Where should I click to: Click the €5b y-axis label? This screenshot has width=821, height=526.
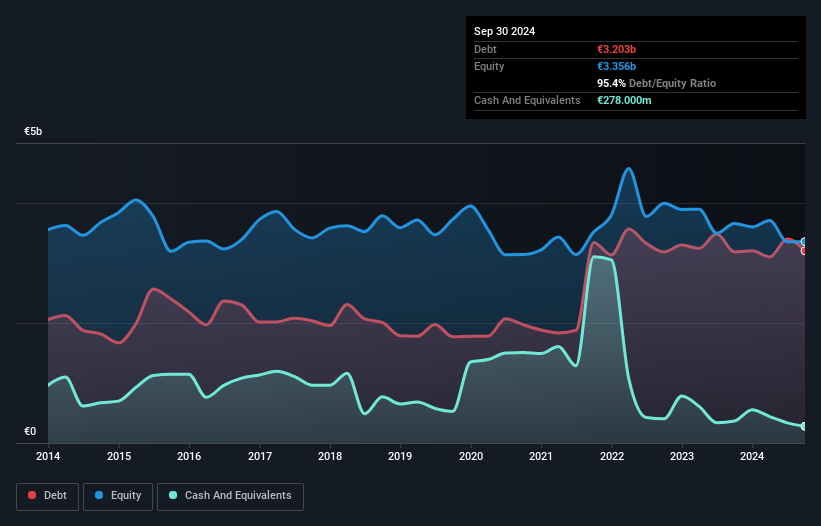pos(33,131)
